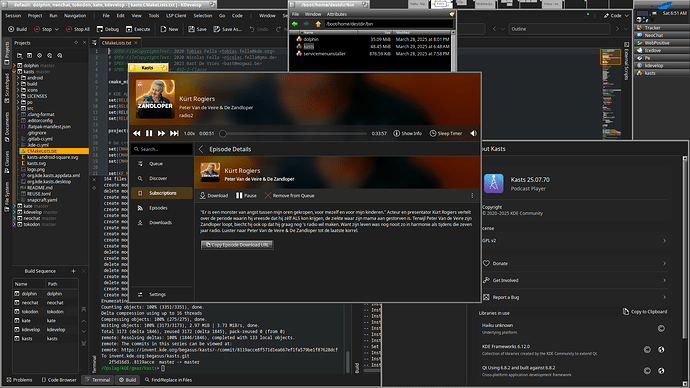
Task: Fast-forward the Kasts episode
Action: click(161, 133)
